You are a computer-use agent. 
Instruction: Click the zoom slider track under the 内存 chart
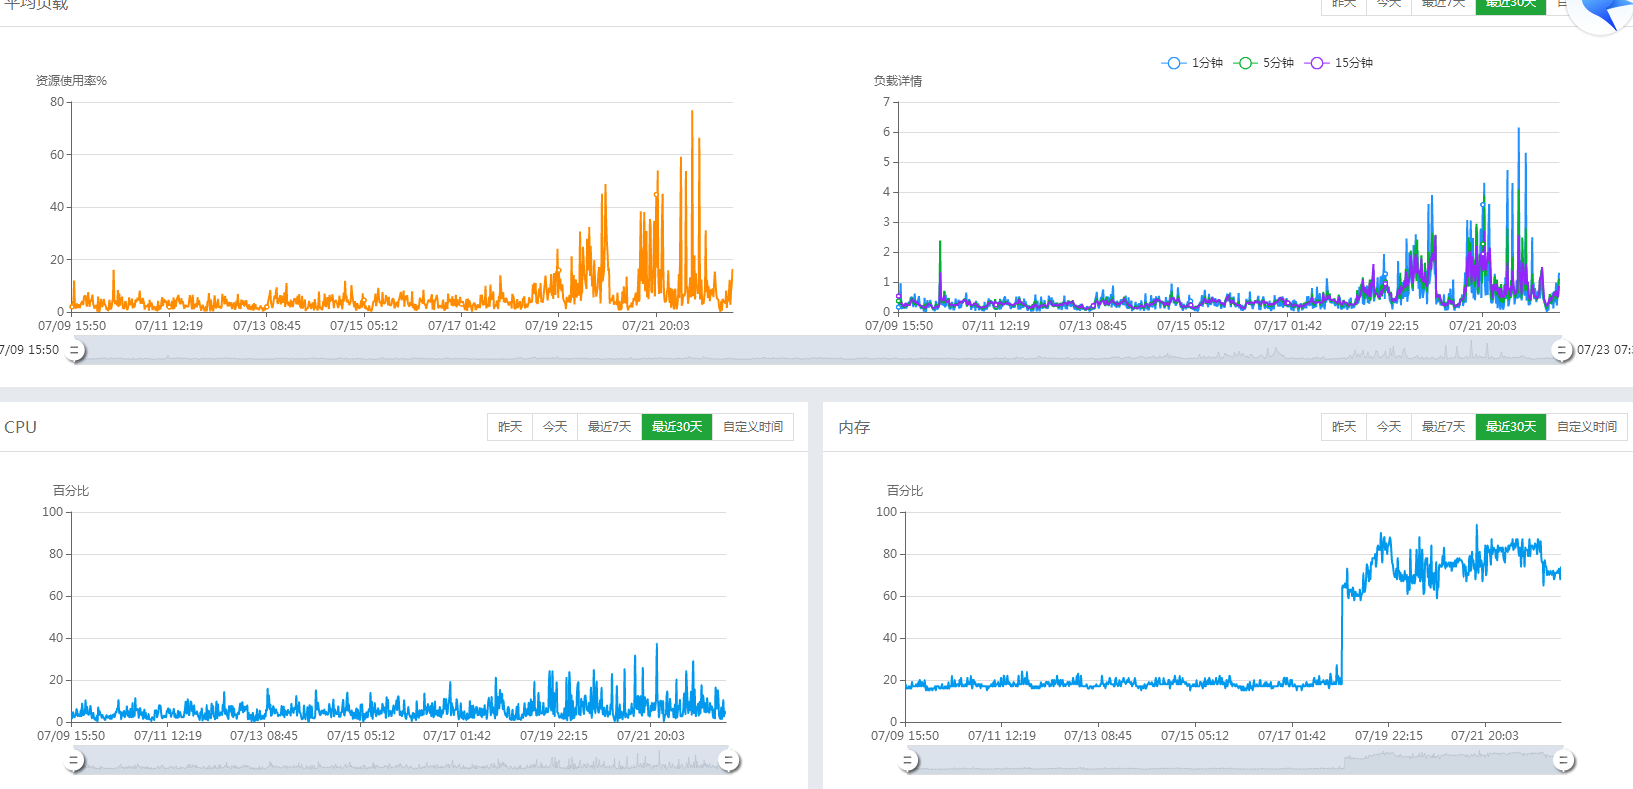tap(1235, 761)
